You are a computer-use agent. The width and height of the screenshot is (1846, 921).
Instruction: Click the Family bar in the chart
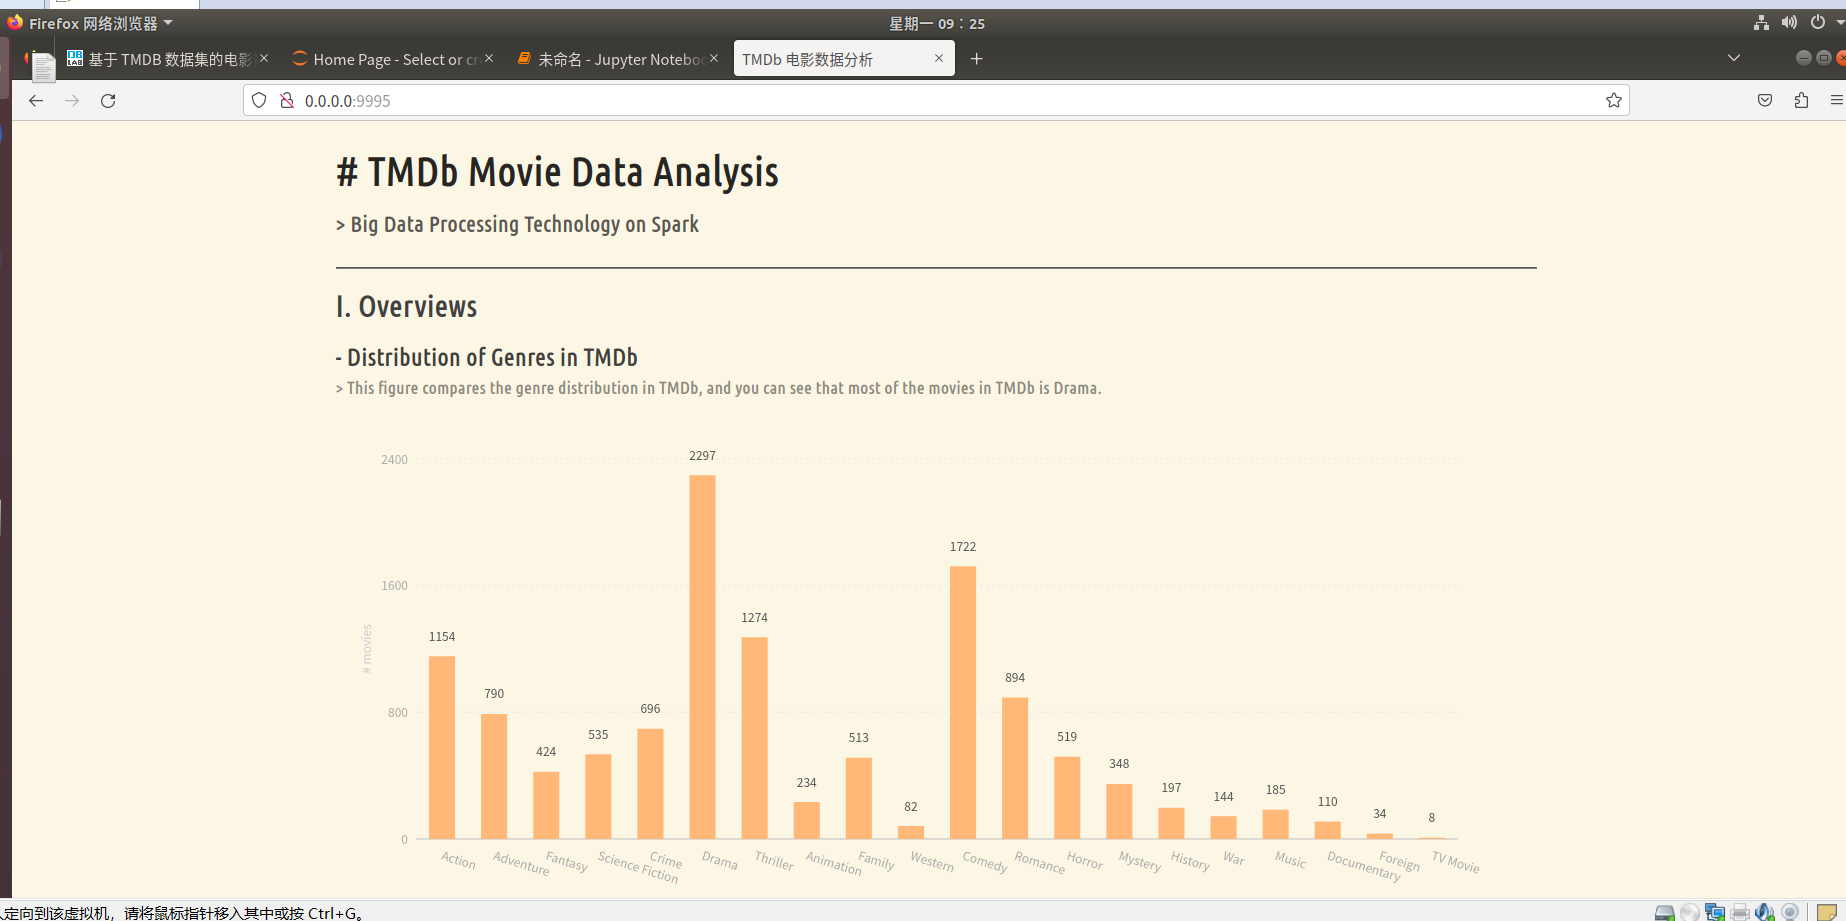(x=859, y=798)
